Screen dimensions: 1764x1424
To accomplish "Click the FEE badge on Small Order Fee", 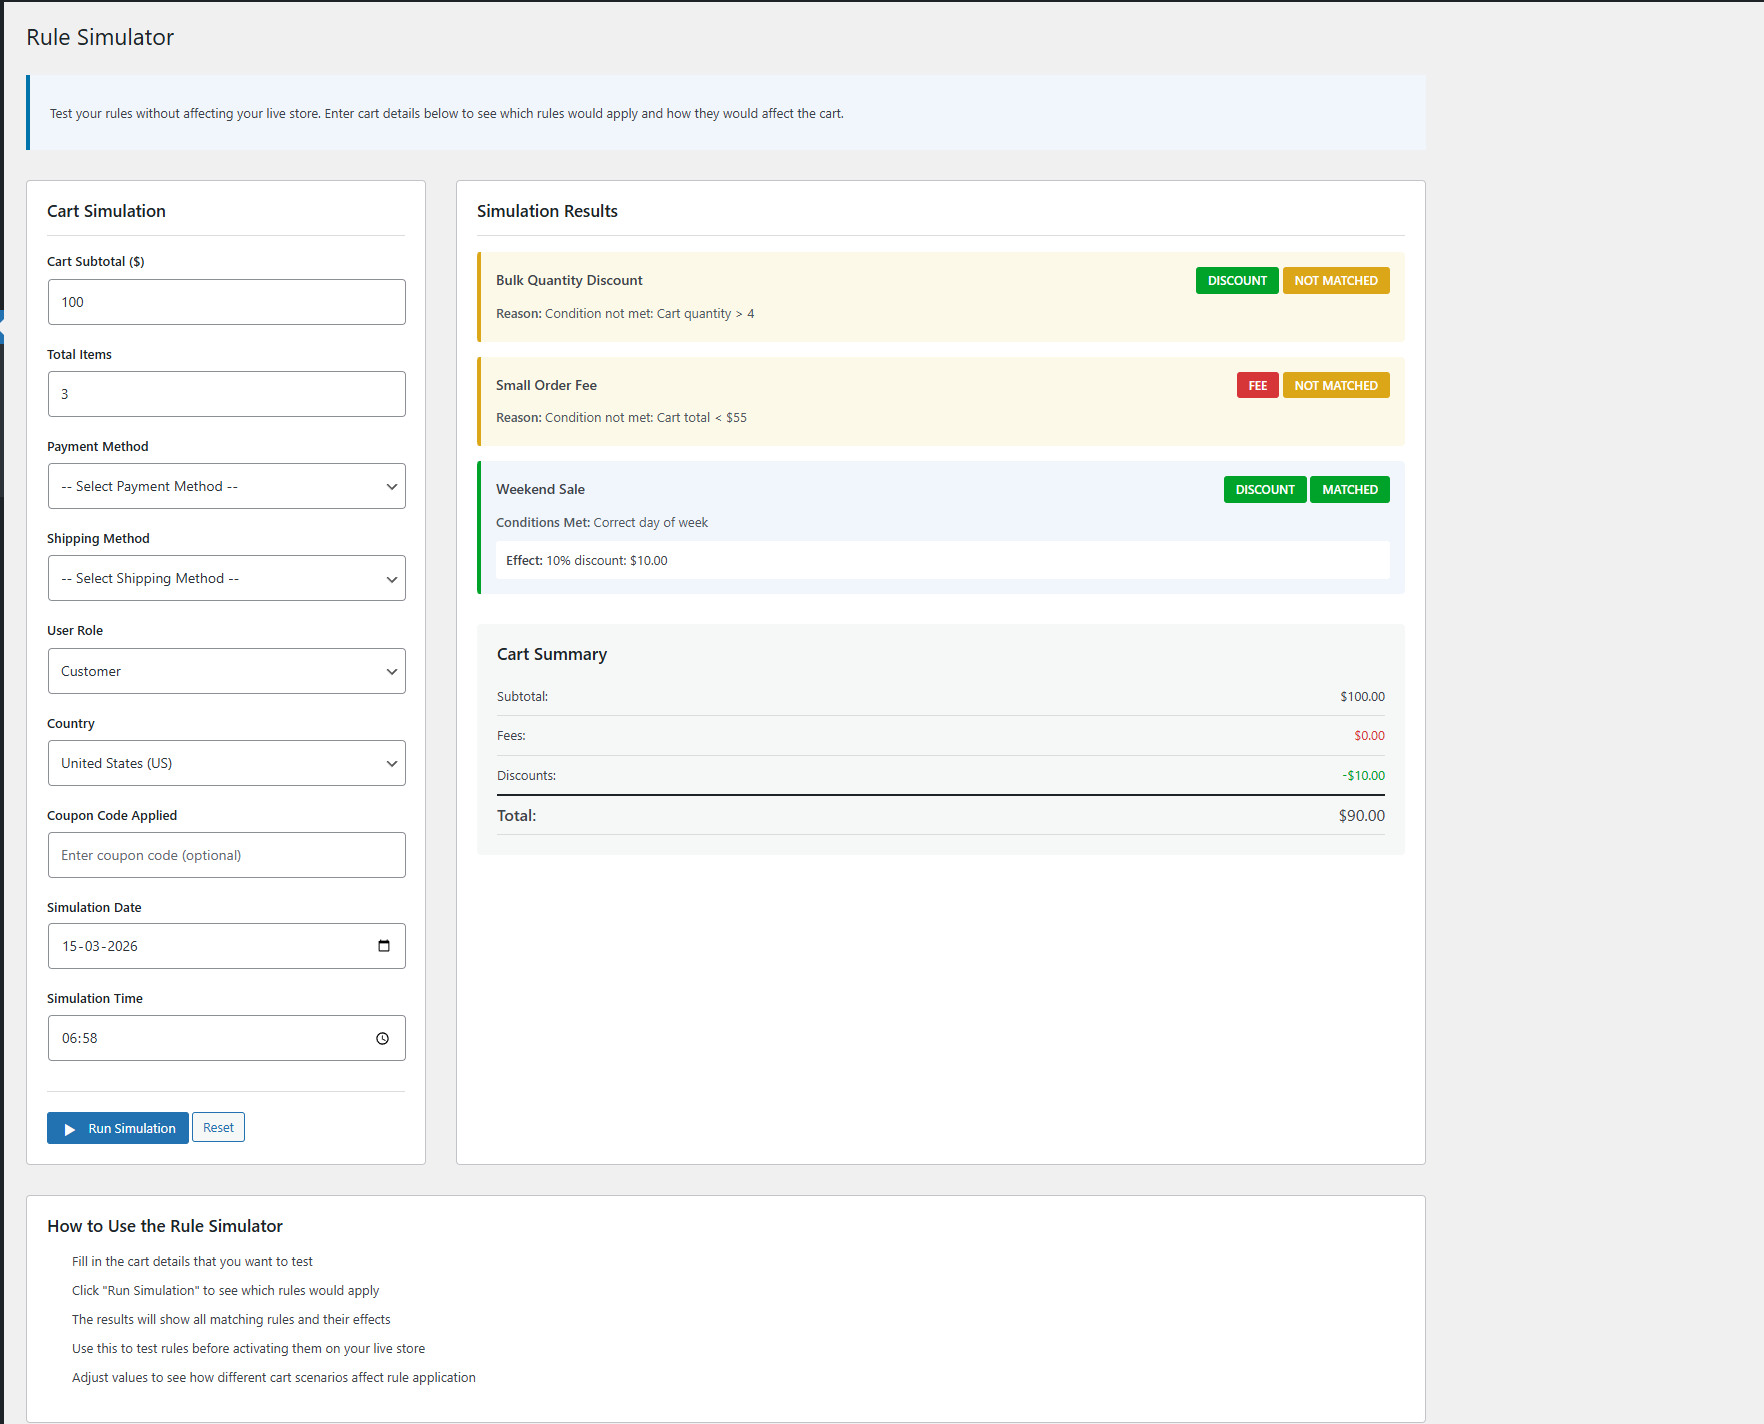I will 1257,385.
